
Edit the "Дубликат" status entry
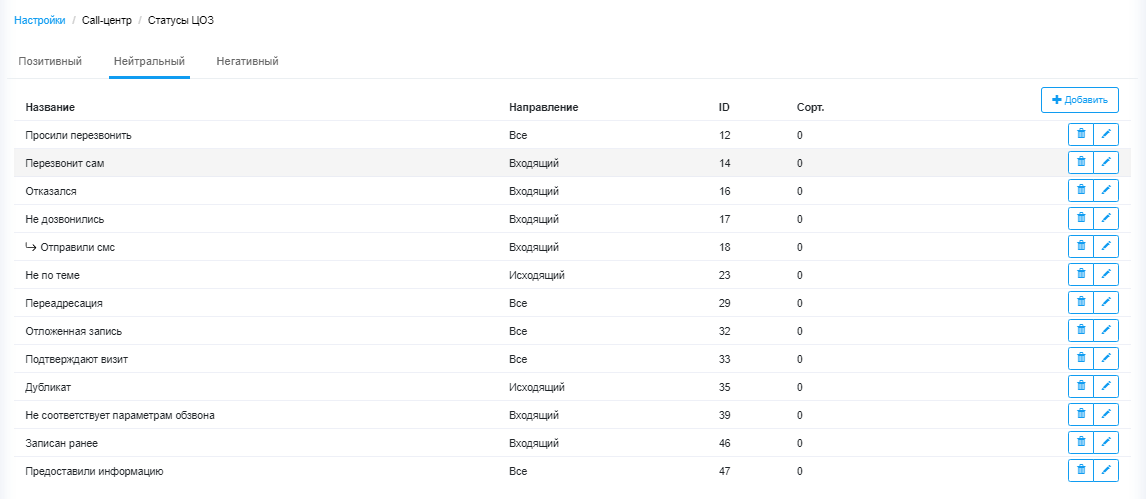pyautogui.click(x=1106, y=386)
